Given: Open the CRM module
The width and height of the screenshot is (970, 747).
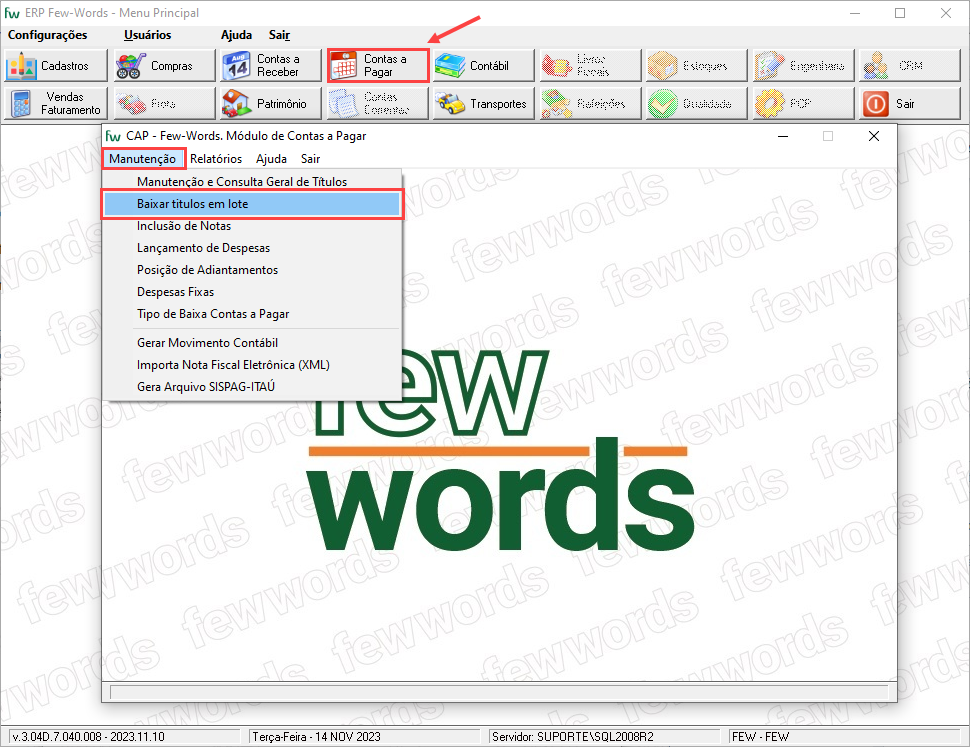Looking at the screenshot, I should coord(910,66).
